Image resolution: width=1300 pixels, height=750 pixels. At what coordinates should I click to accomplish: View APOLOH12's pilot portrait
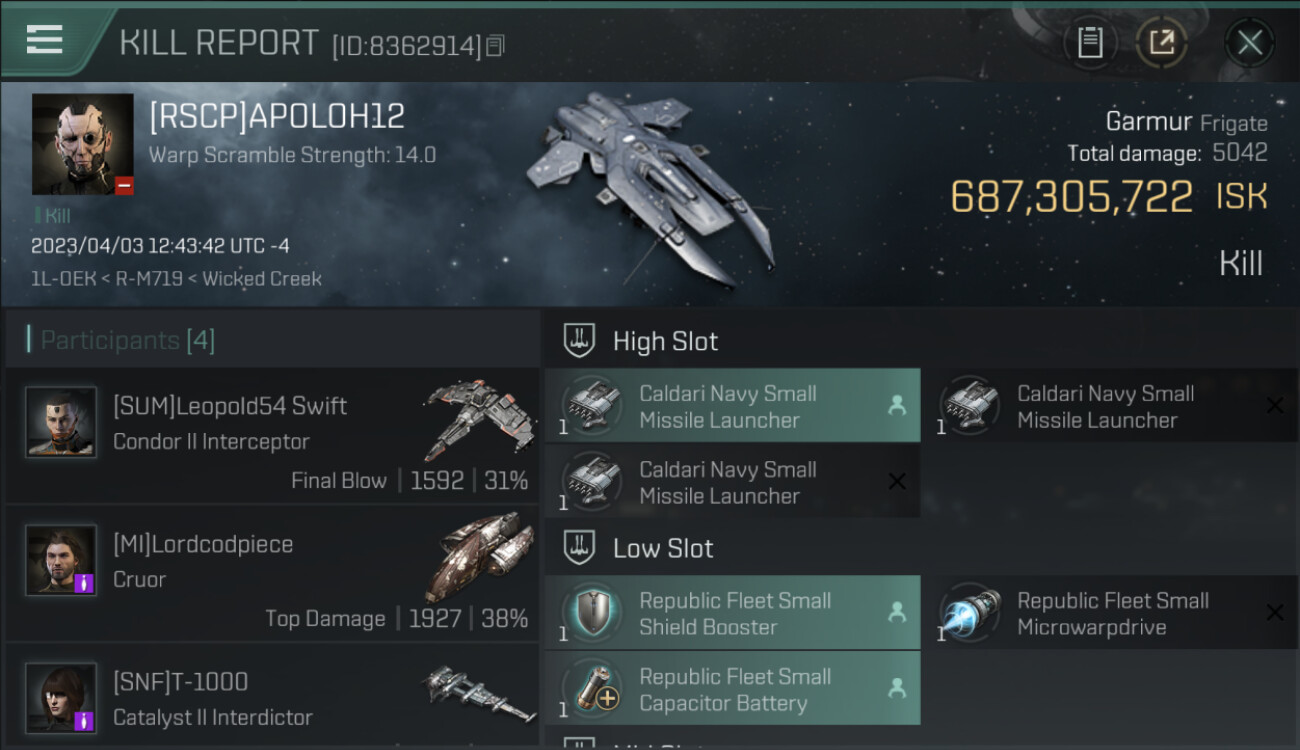(x=82, y=144)
